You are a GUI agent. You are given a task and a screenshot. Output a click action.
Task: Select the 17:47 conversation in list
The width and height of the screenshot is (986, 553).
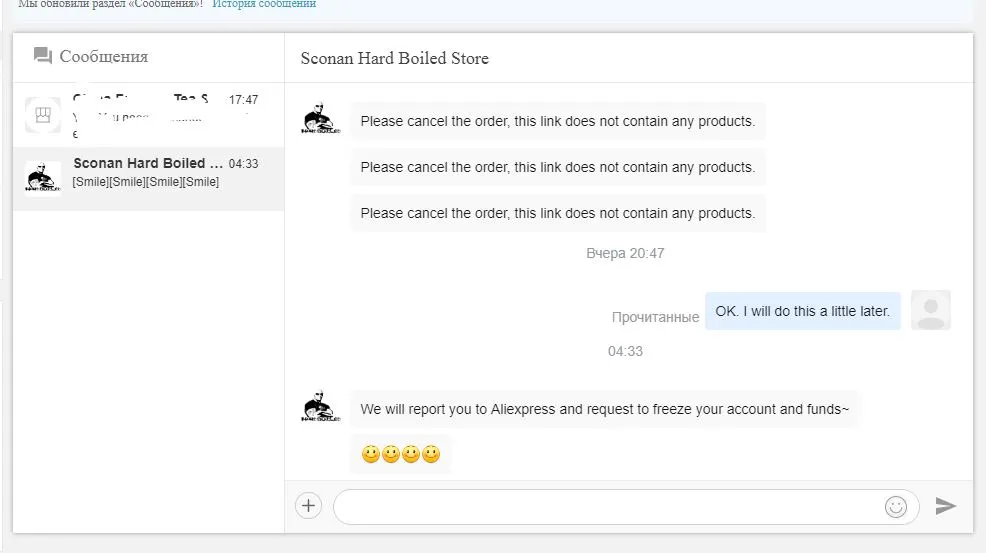(x=148, y=115)
